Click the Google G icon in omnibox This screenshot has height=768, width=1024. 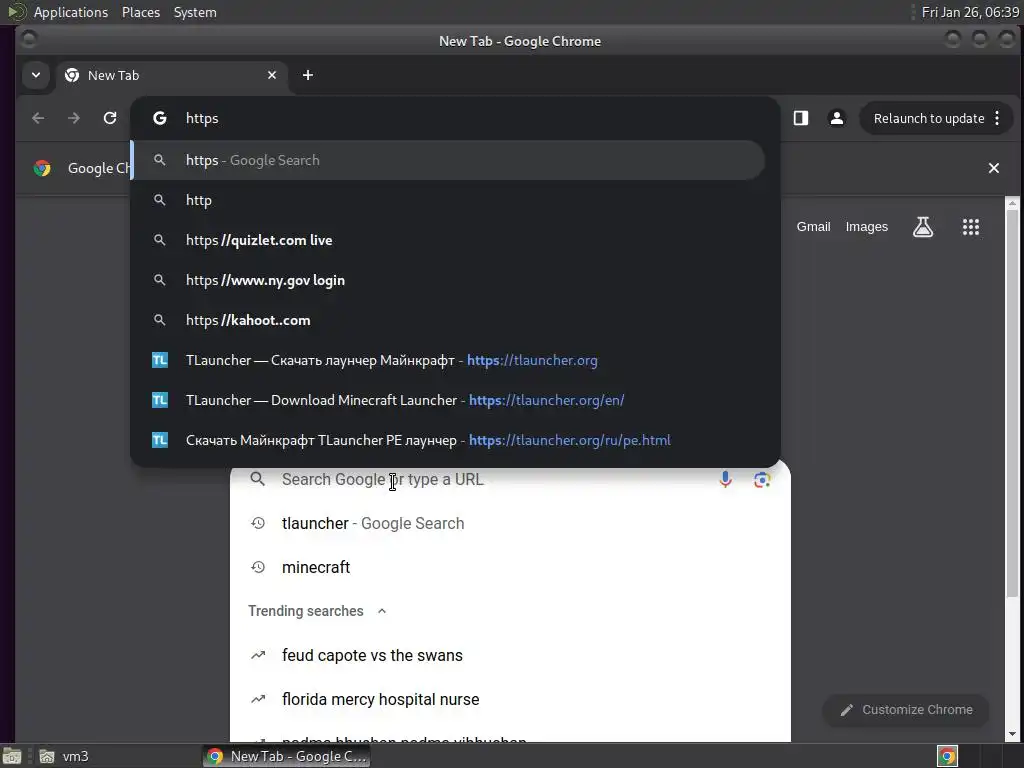(x=159, y=118)
